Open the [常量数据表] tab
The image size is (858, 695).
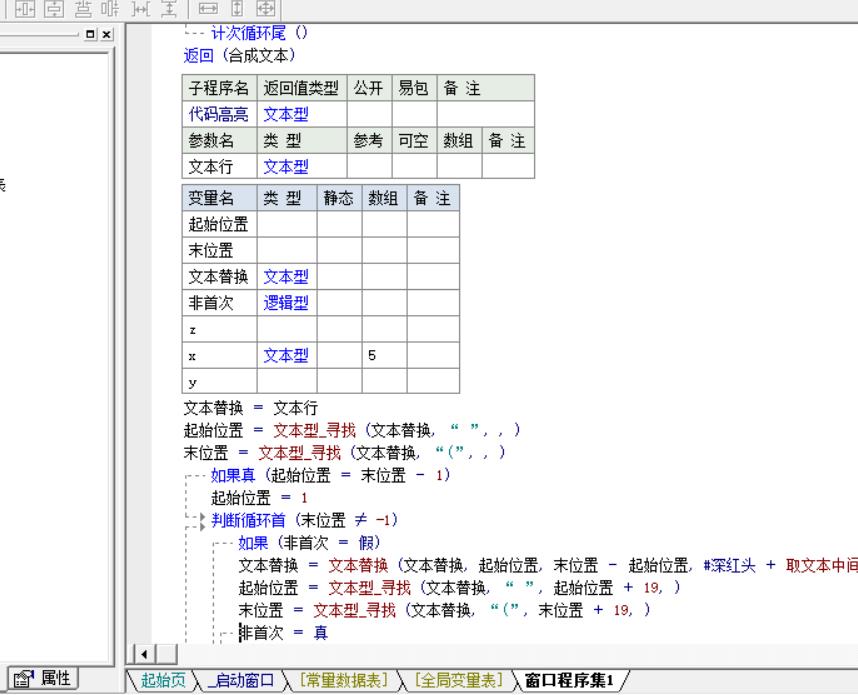point(344,680)
